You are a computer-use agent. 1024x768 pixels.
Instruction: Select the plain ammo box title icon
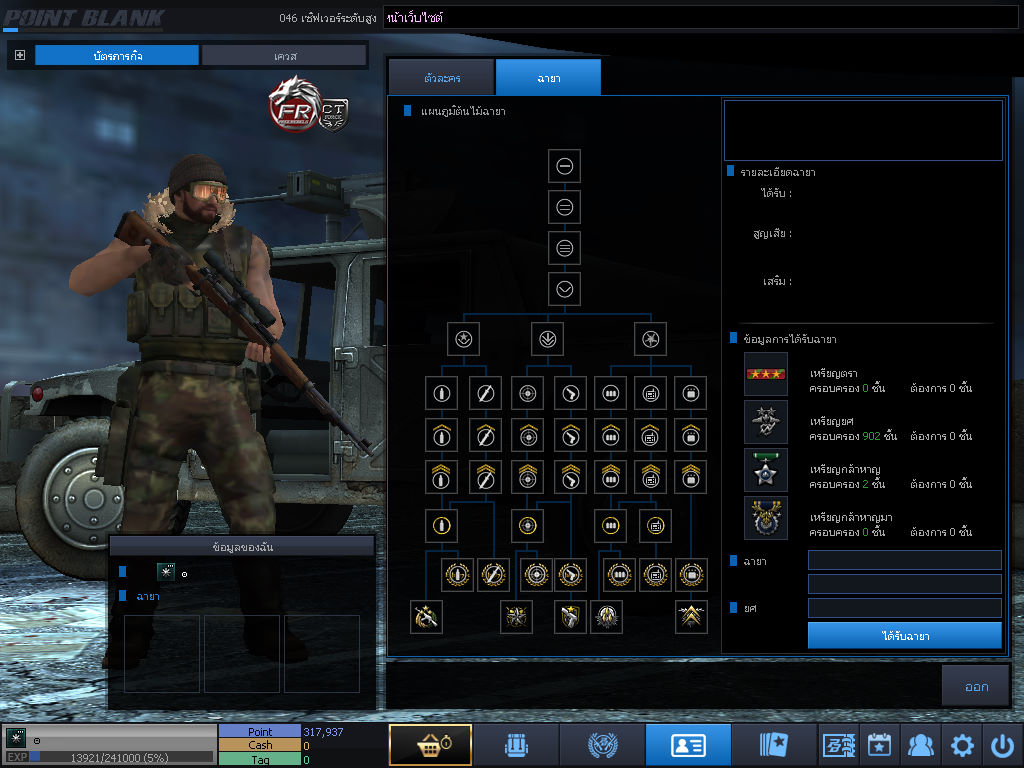click(x=691, y=393)
